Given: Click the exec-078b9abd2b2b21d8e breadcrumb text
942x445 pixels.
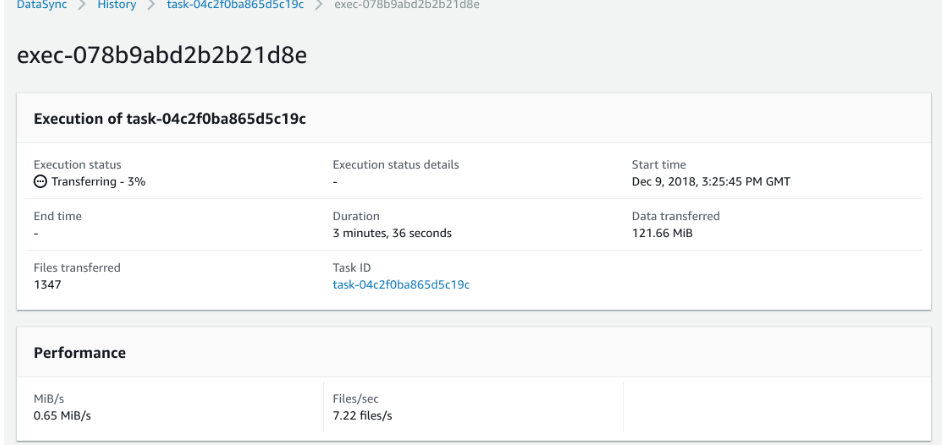Looking at the screenshot, I should (x=407, y=5).
